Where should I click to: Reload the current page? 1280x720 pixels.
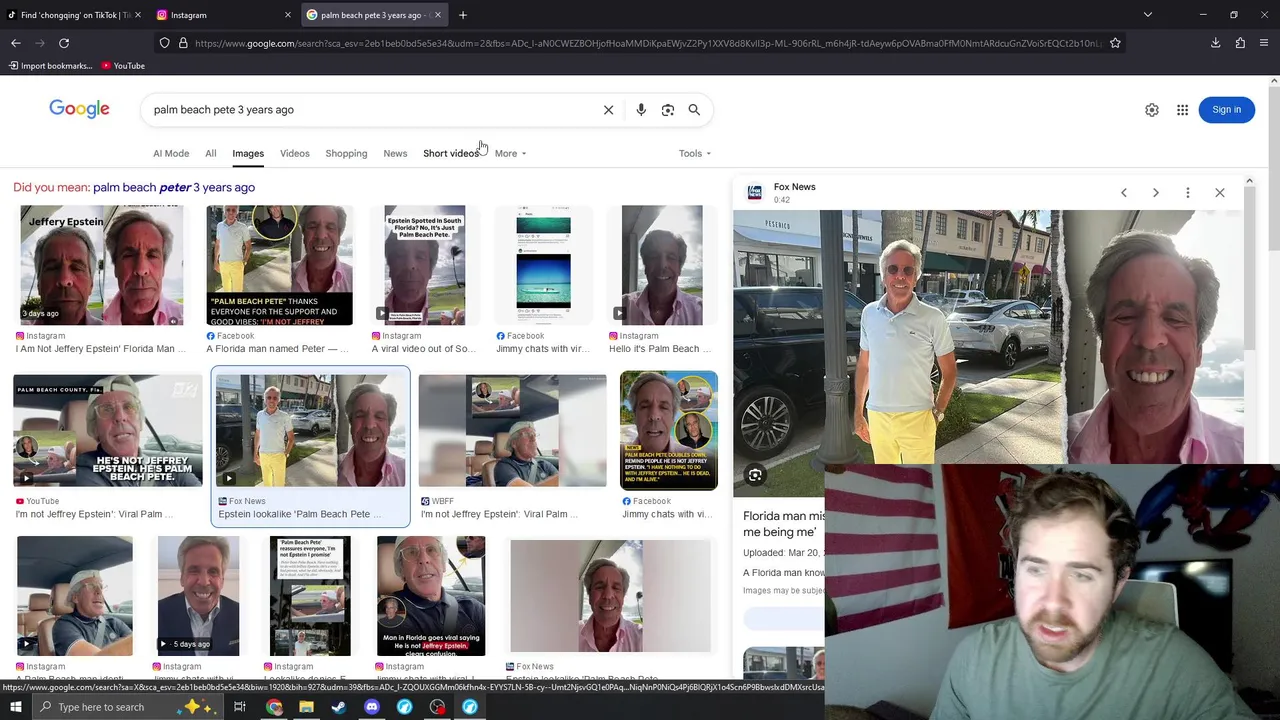(64, 43)
